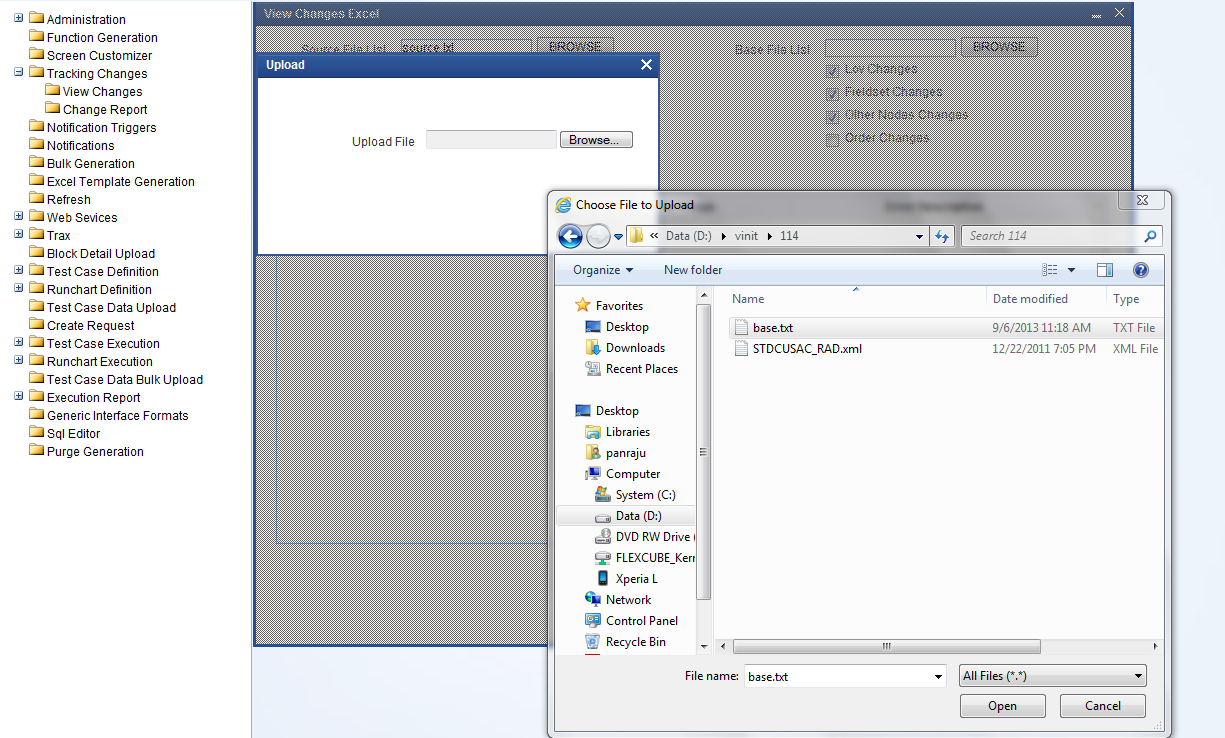Open Change Report in sidebar
The image size is (1225, 738).
pos(105,110)
